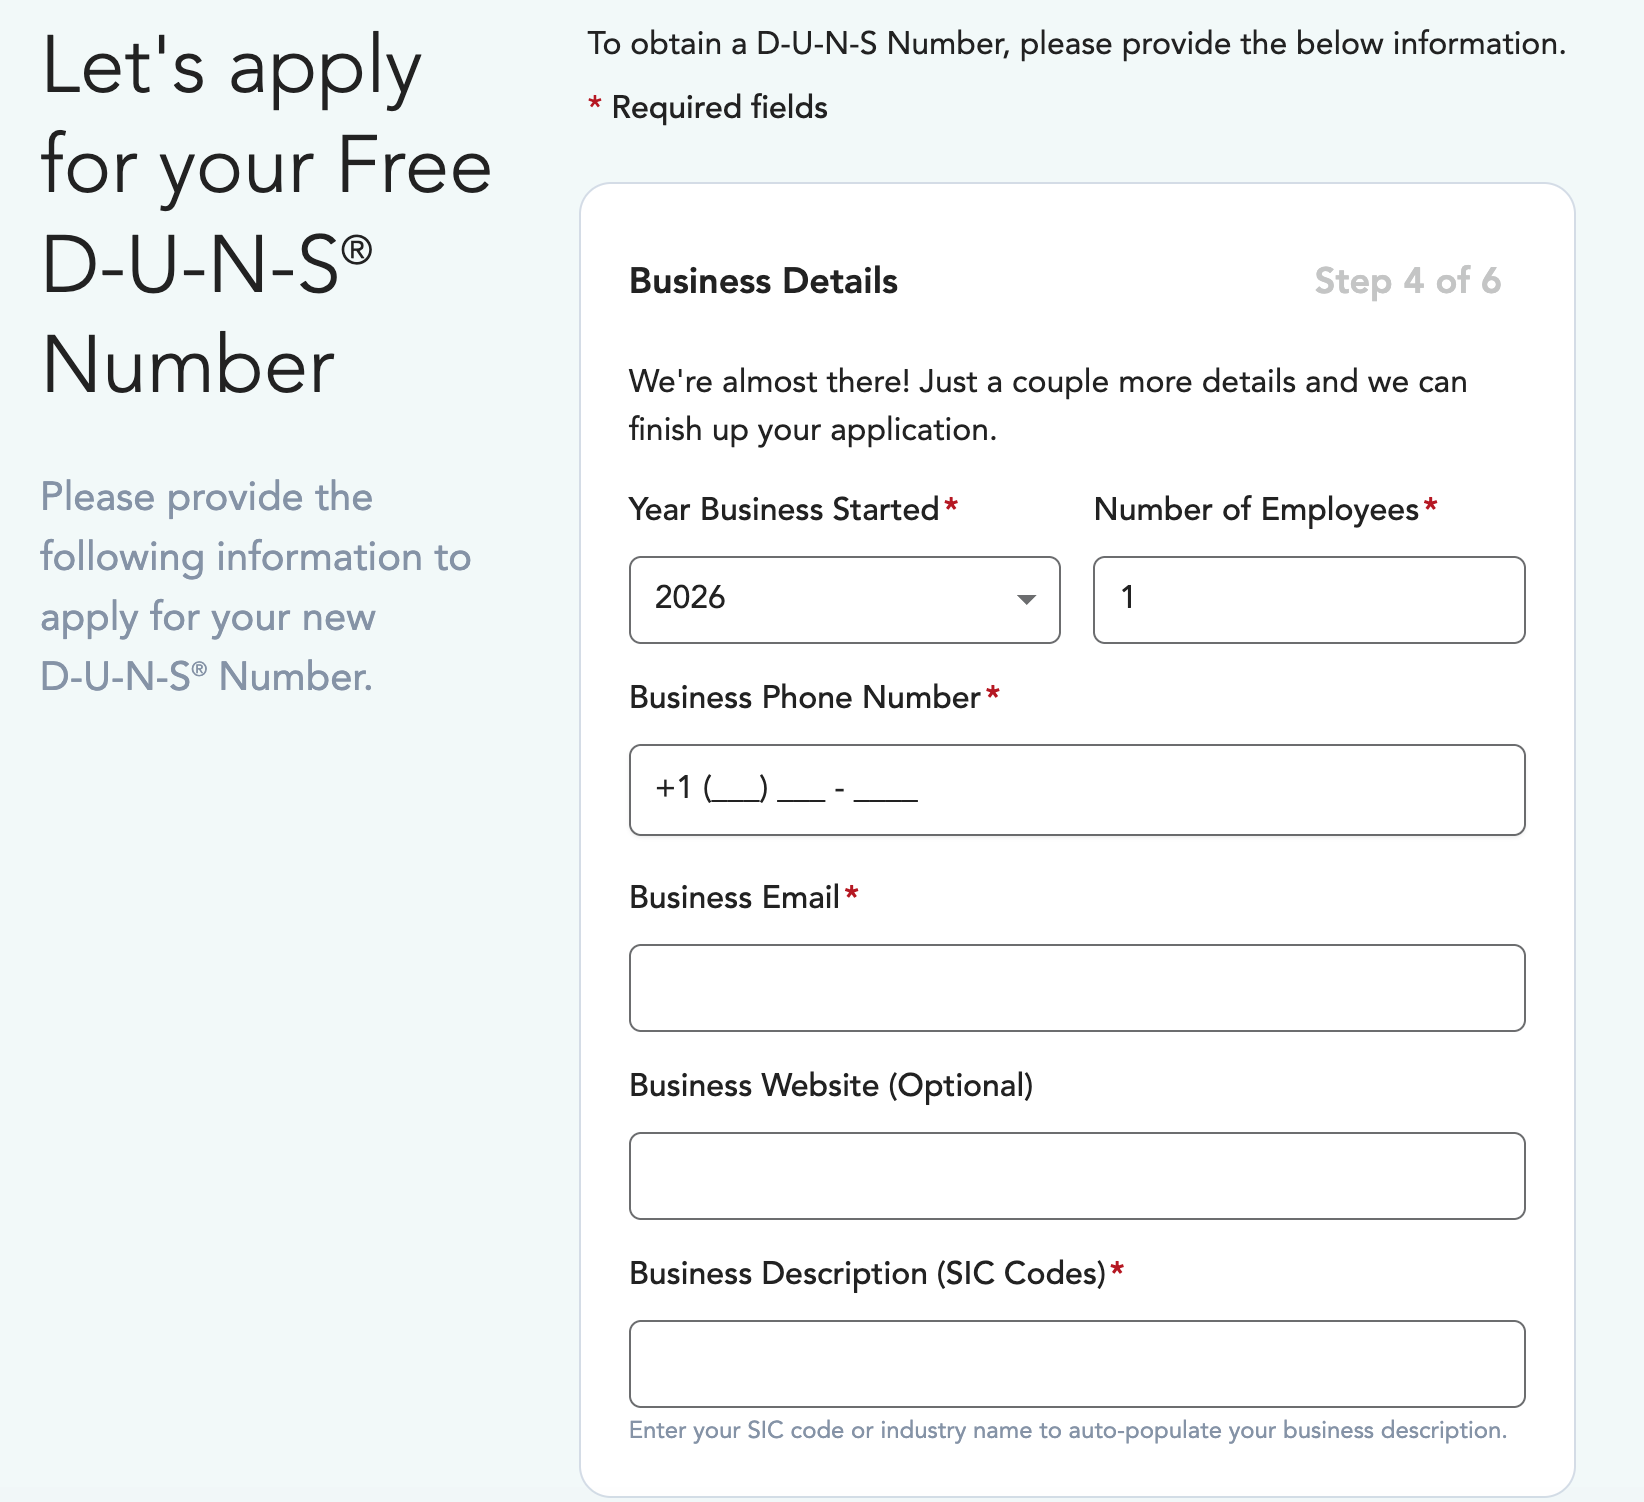Click the Number of Employees field
Image resolution: width=1644 pixels, height=1502 pixels.
point(1308,599)
